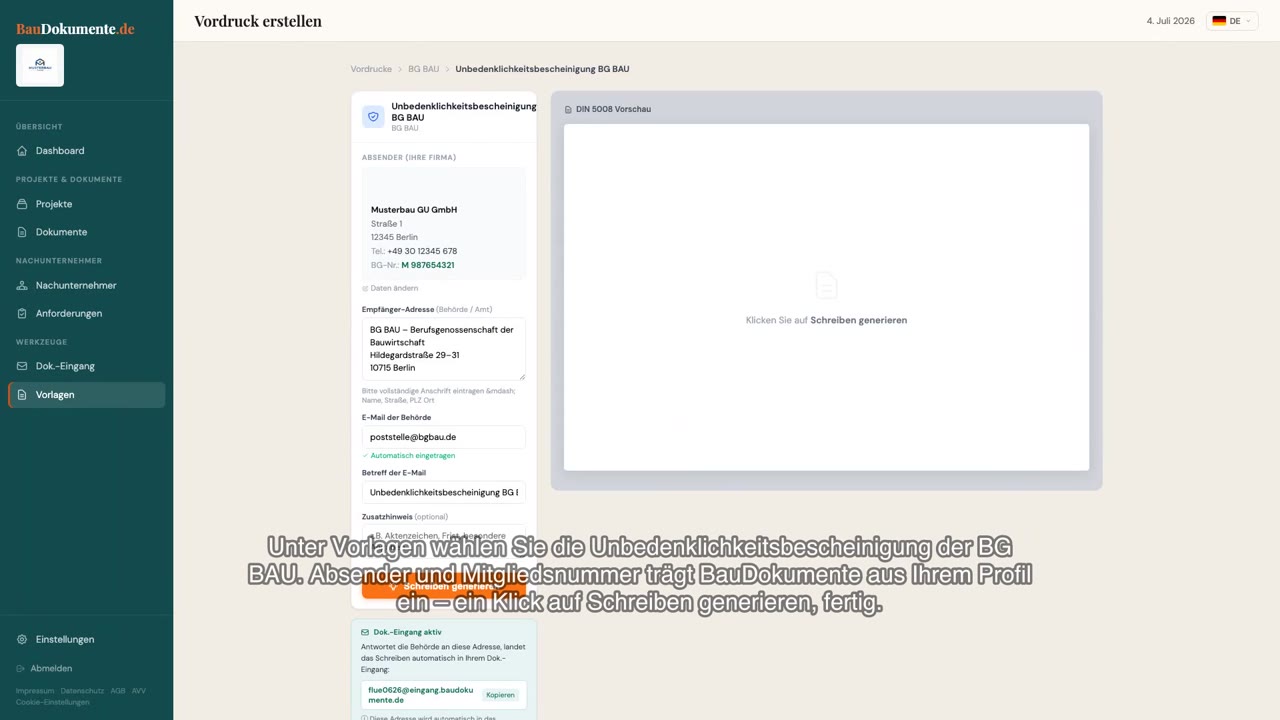The image size is (1280, 720).
Task: Click the pencil icon beside Daten ändern
Action: tap(365, 288)
